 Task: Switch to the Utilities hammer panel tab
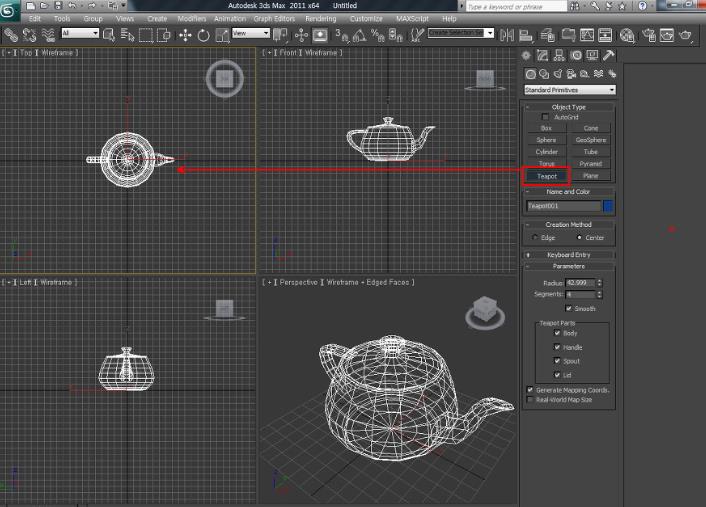tap(608, 55)
